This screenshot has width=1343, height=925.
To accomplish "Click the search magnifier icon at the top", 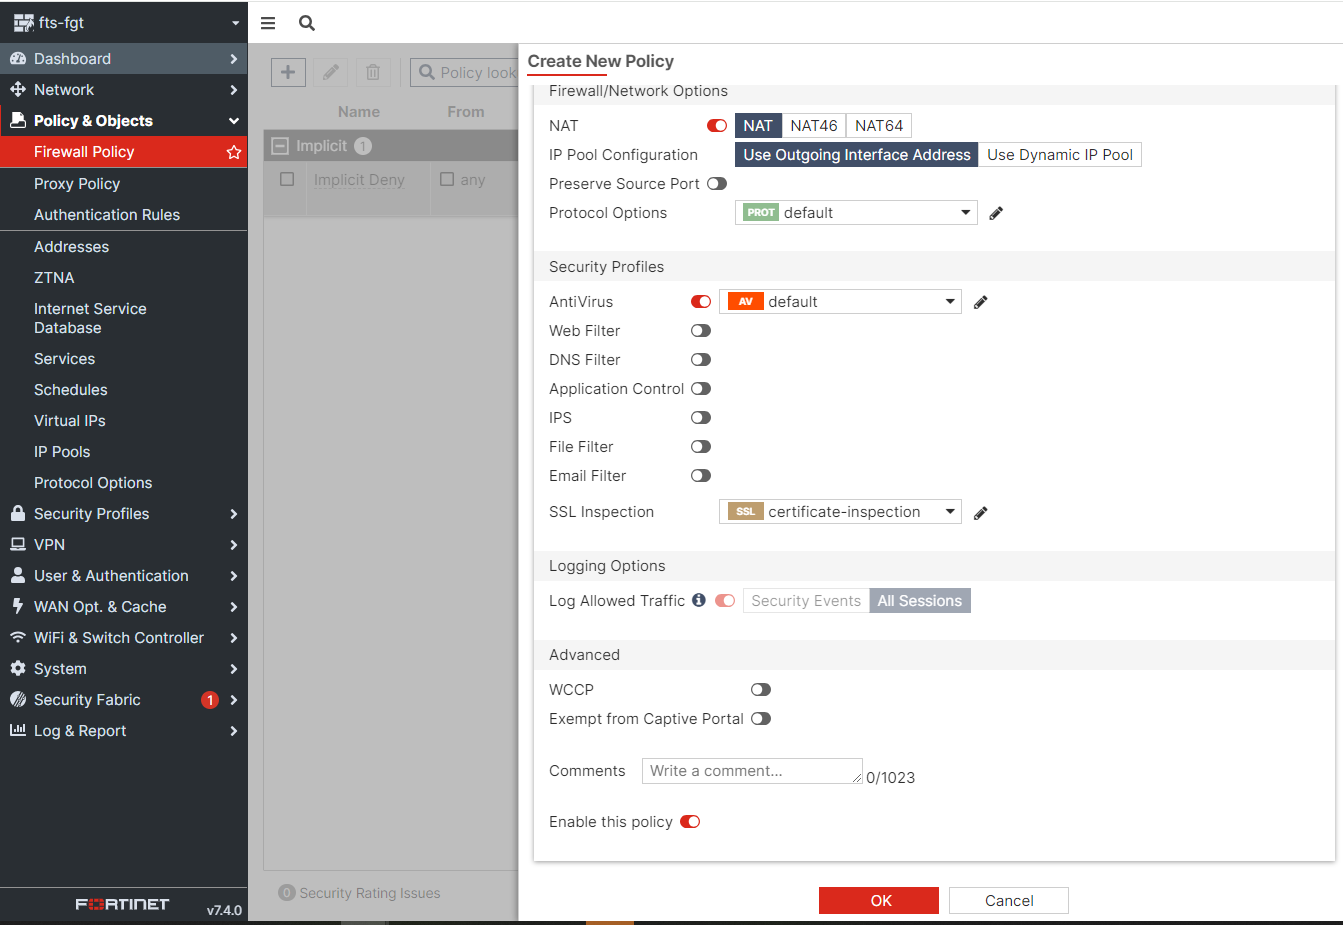I will point(305,22).
